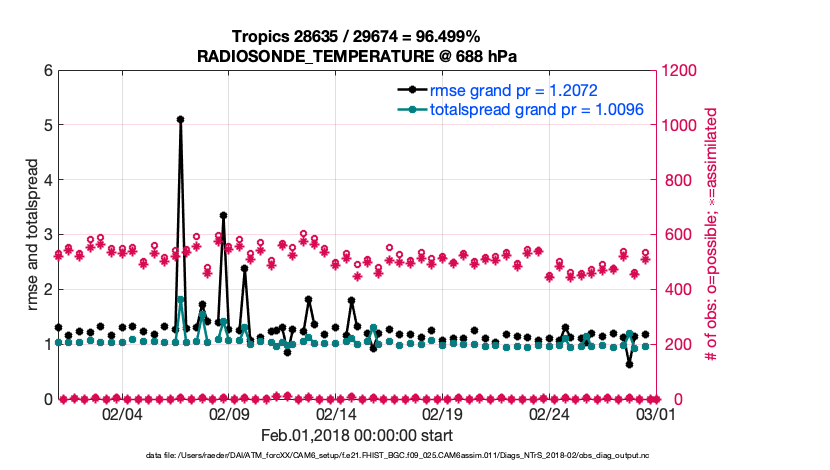Select the x-axis label 'Feb.01,2018 00:00:00 start'
This screenshot has height=470, width=830.
coord(356,435)
